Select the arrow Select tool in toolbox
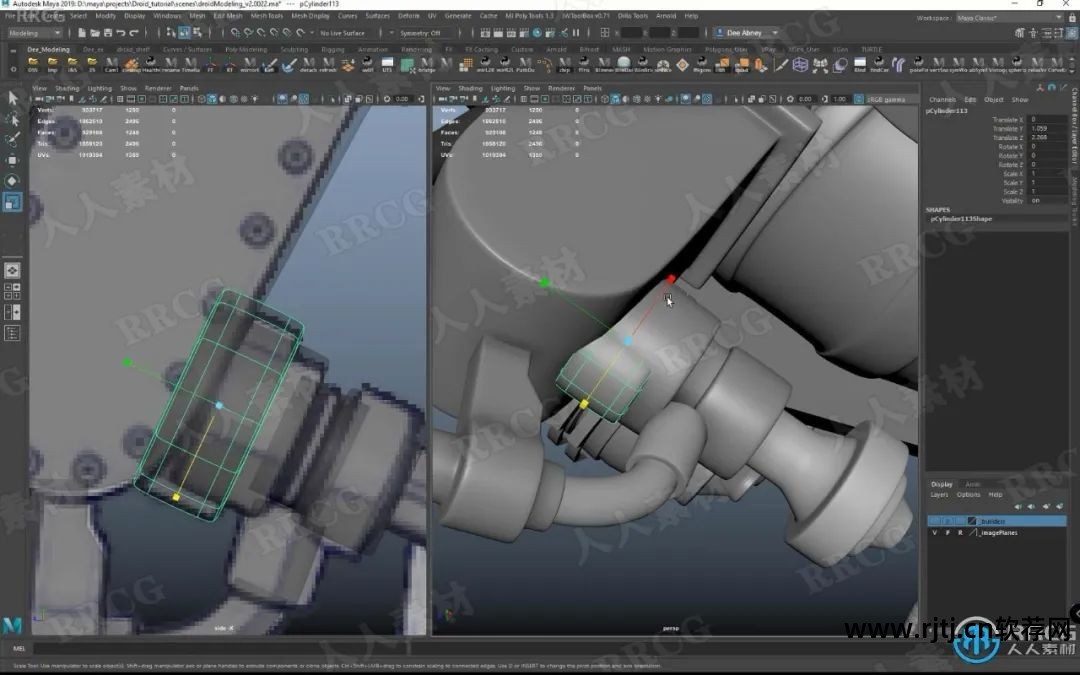The width and height of the screenshot is (1080, 675). [13, 97]
